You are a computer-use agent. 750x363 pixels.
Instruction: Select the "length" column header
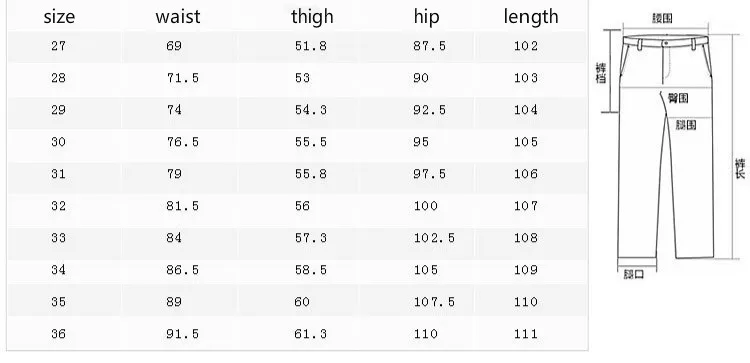[x=530, y=17]
